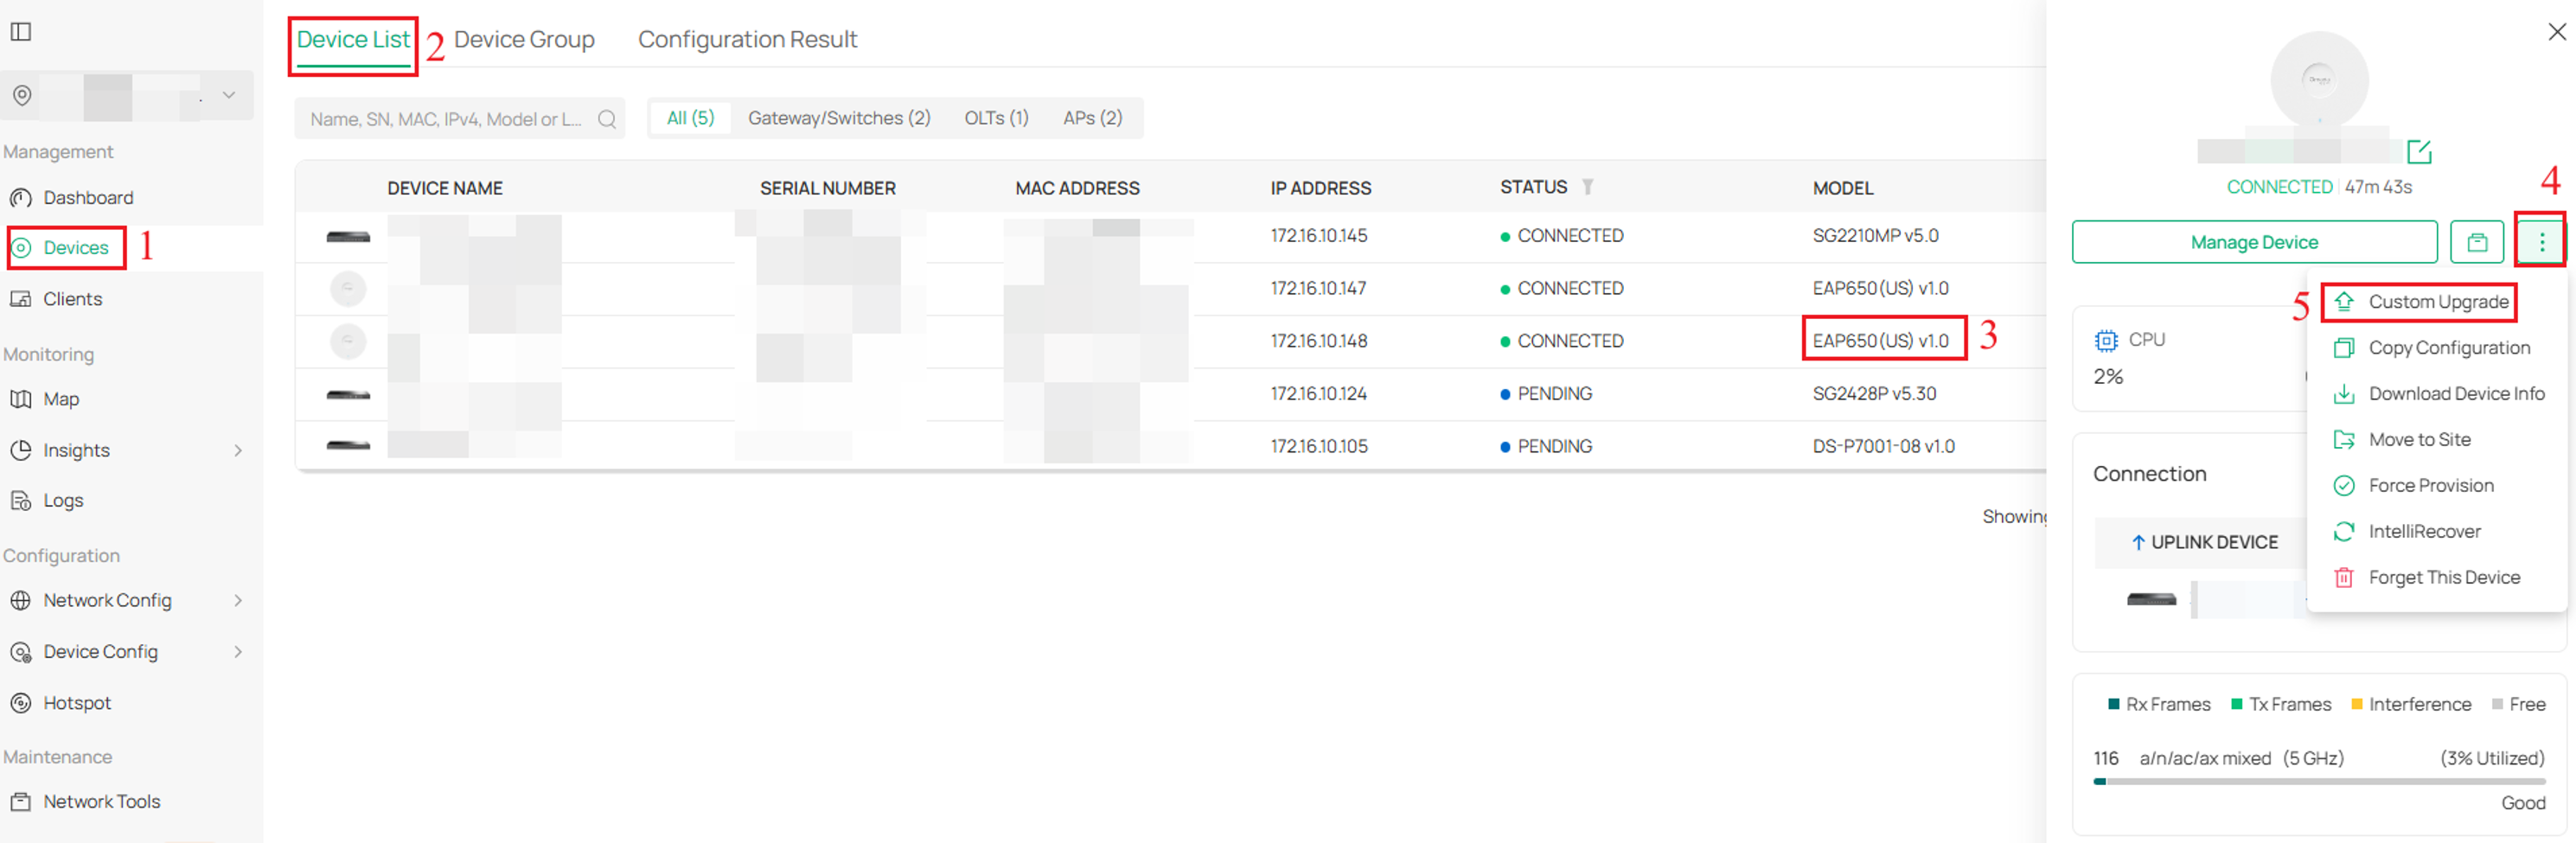
Task: Click the uplink switch device icon
Action: [x=2151, y=599]
